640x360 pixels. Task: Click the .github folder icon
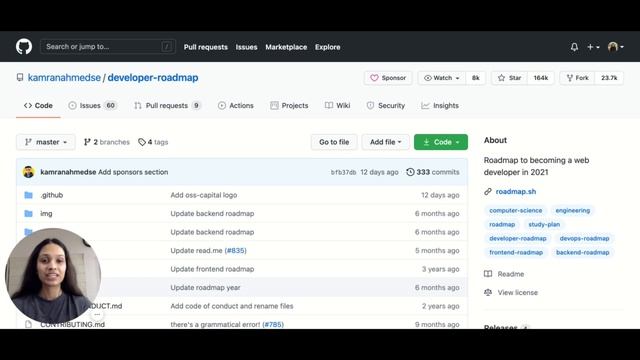click(x=28, y=195)
